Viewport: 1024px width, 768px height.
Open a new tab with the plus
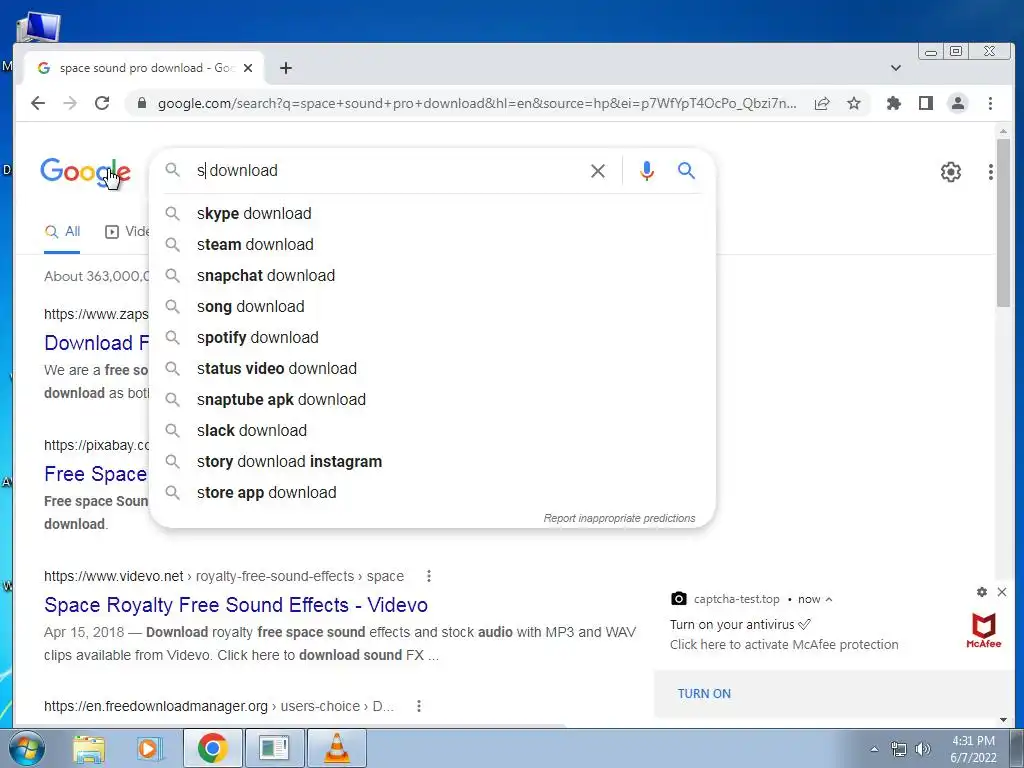pyautogui.click(x=285, y=68)
